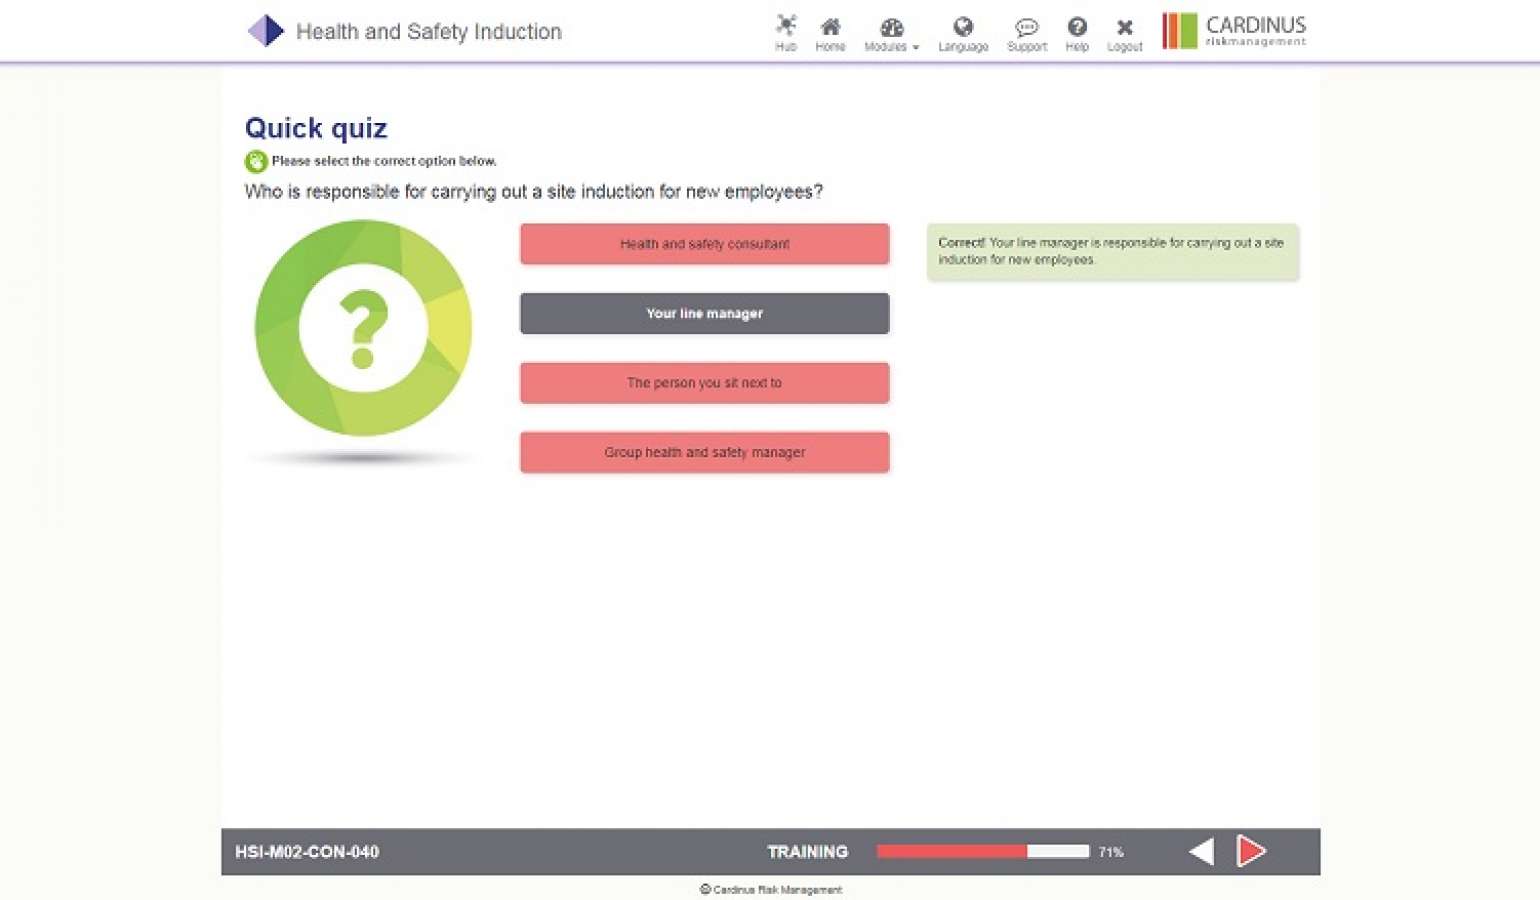Click the 71% progress bar

(x=982, y=851)
